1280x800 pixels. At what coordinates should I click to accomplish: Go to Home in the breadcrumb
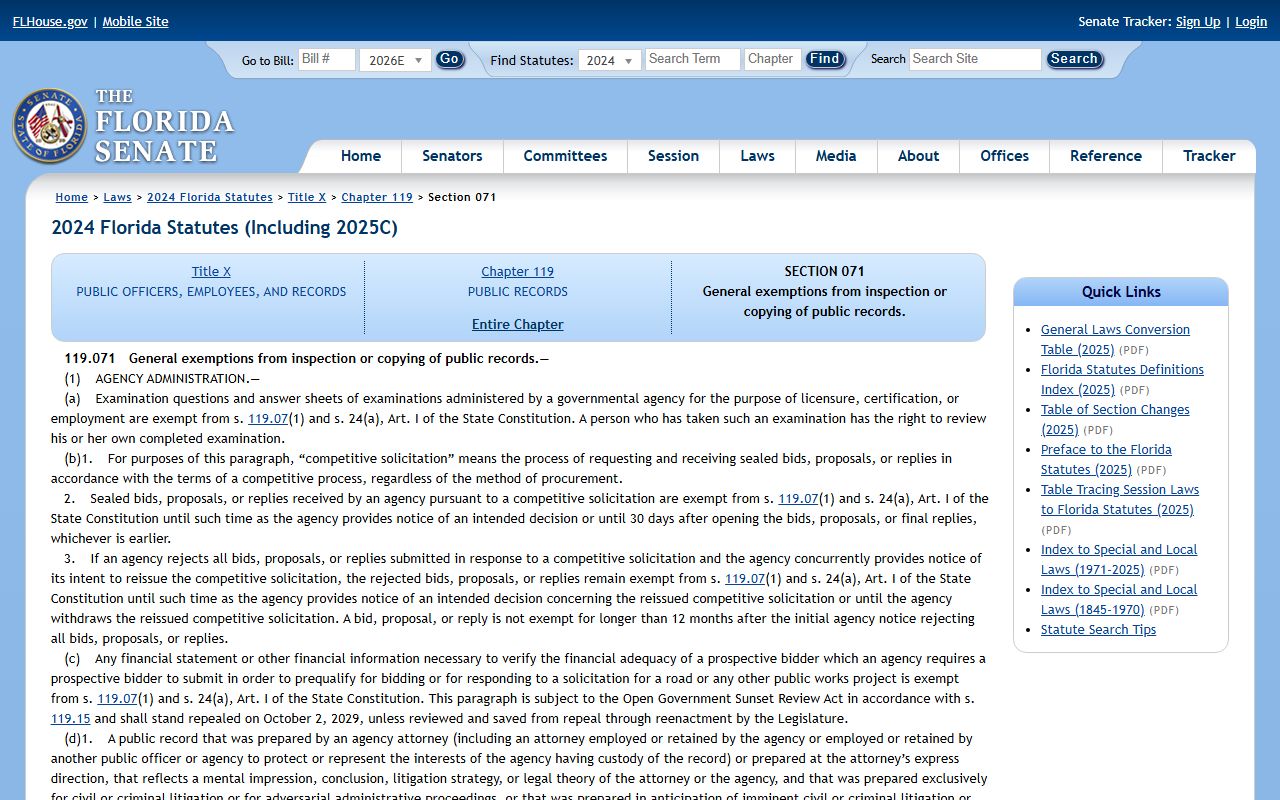71,197
